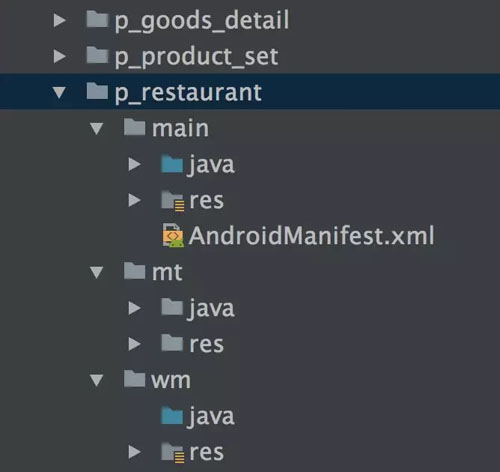Select the AndroidManifest.xml file name
The height and width of the screenshot is (472, 500).
click(311, 236)
